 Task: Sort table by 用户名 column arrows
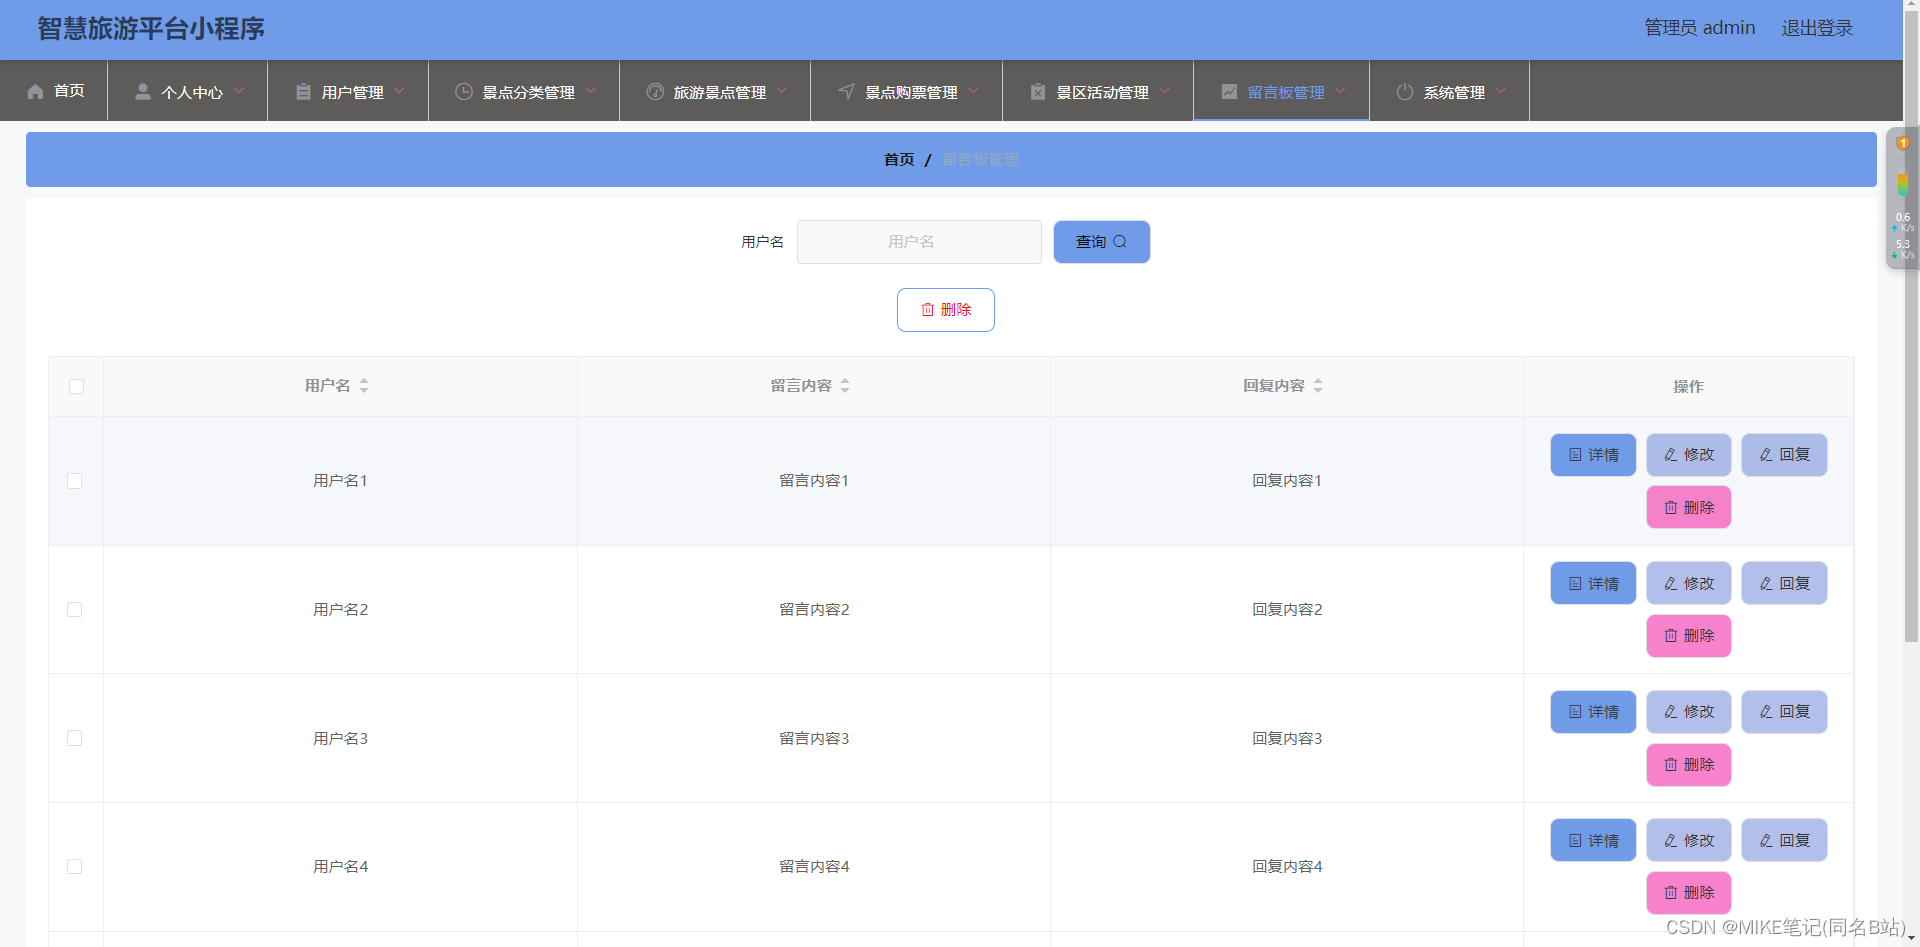[x=364, y=386]
